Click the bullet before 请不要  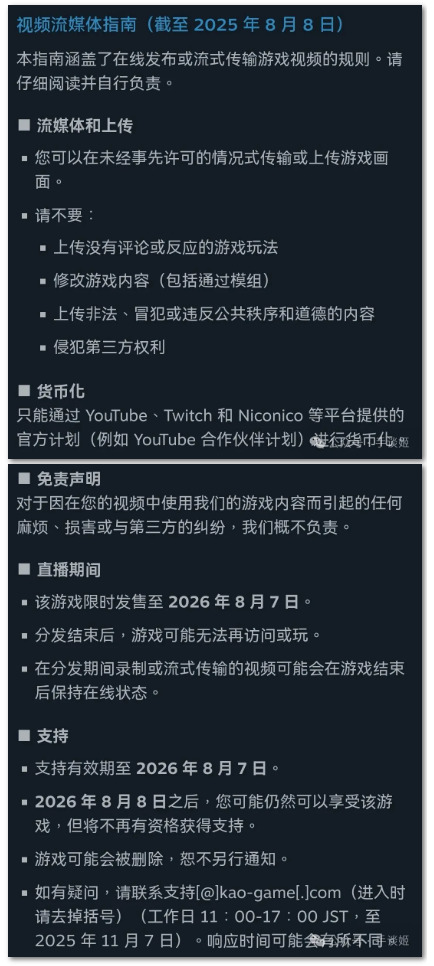[x=25, y=216]
